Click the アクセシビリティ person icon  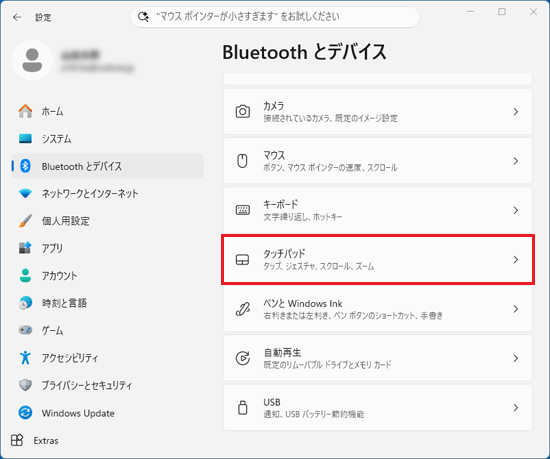click(x=25, y=358)
